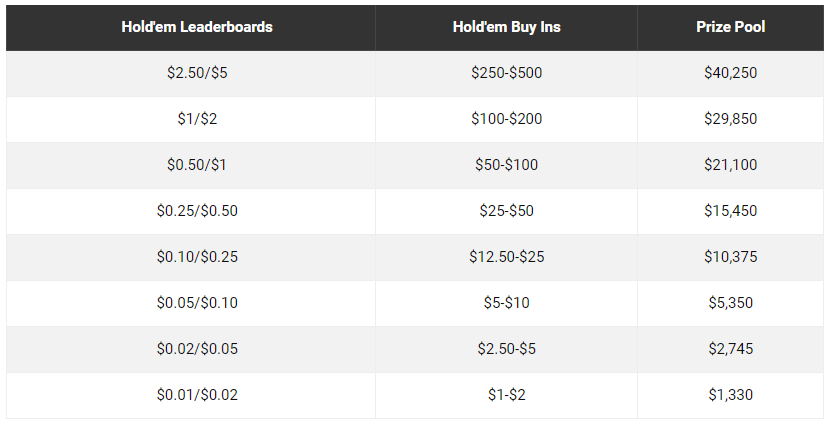The width and height of the screenshot is (830, 431).
Task: Select the $0.50/$1 leaderboard cell
Action: coord(197,165)
